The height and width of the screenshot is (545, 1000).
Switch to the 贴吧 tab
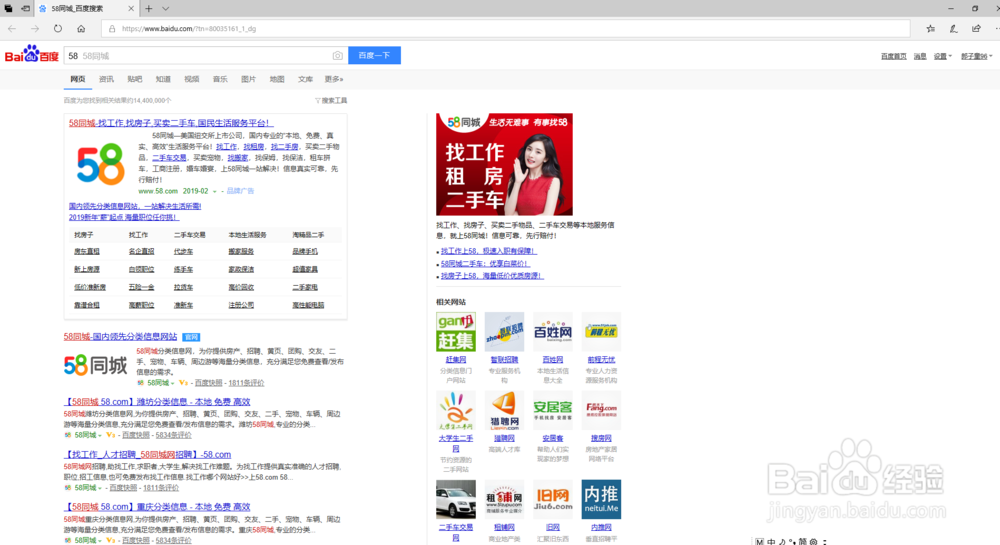click(x=135, y=79)
